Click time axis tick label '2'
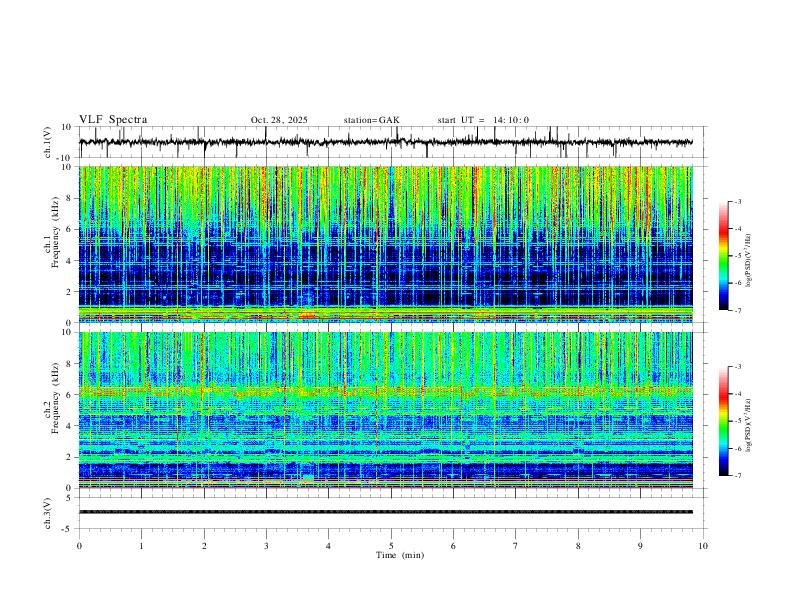Viewport: 792px width, 612px height. [x=204, y=546]
